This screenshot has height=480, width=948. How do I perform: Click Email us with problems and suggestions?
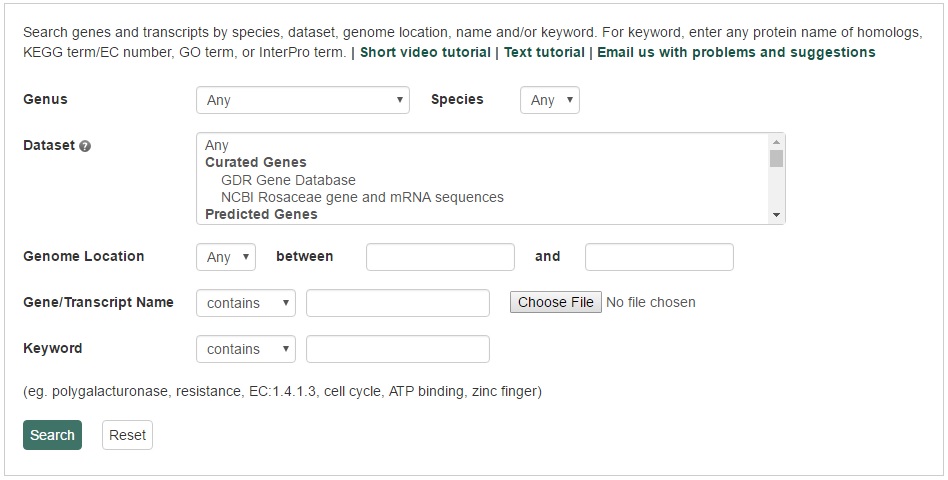click(x=736, y=53)
